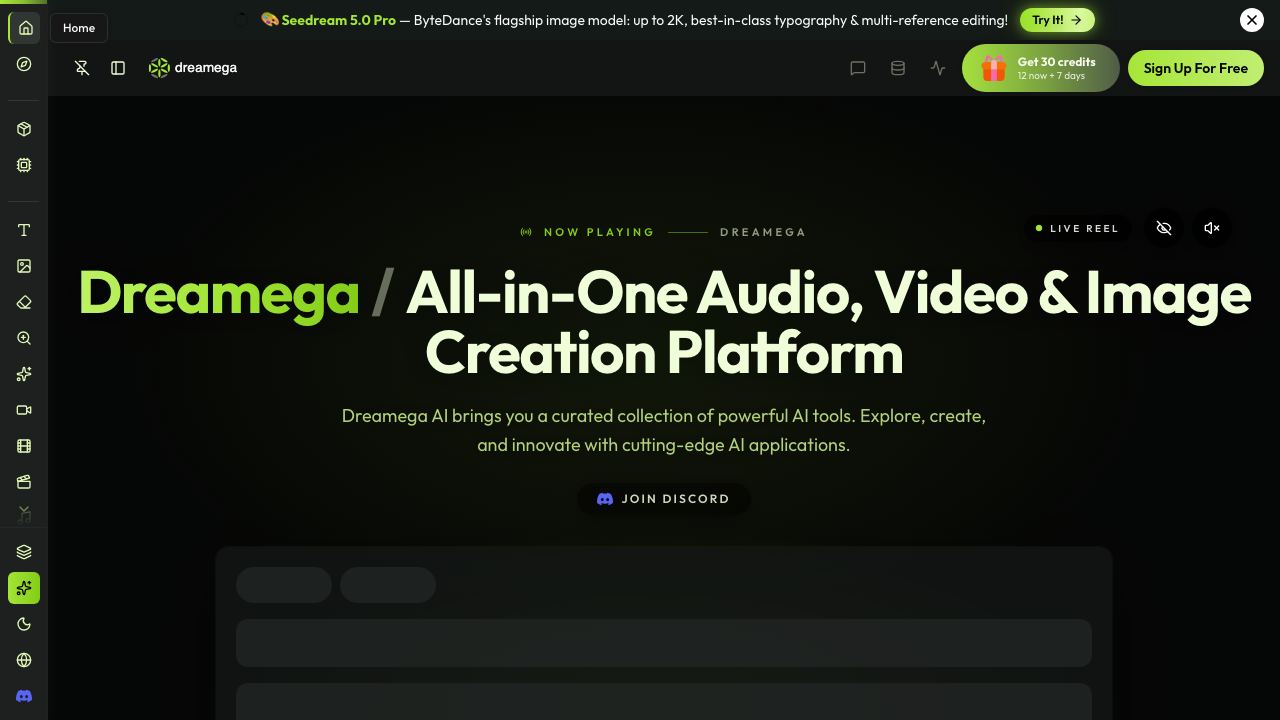This screenshot has height=720, width=1280.
Task: Click Sign Up For Free
Action: pyautogui.click(x=1196, y=68)
